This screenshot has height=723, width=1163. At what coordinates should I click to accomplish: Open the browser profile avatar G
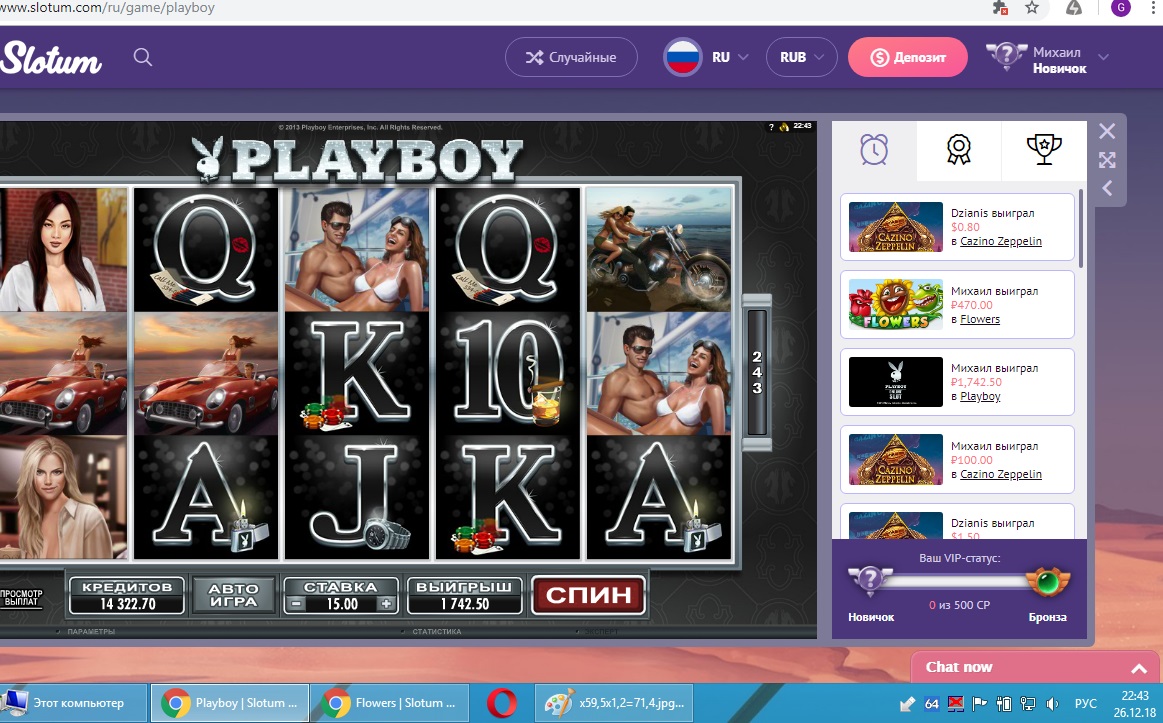click(1121, 8)
